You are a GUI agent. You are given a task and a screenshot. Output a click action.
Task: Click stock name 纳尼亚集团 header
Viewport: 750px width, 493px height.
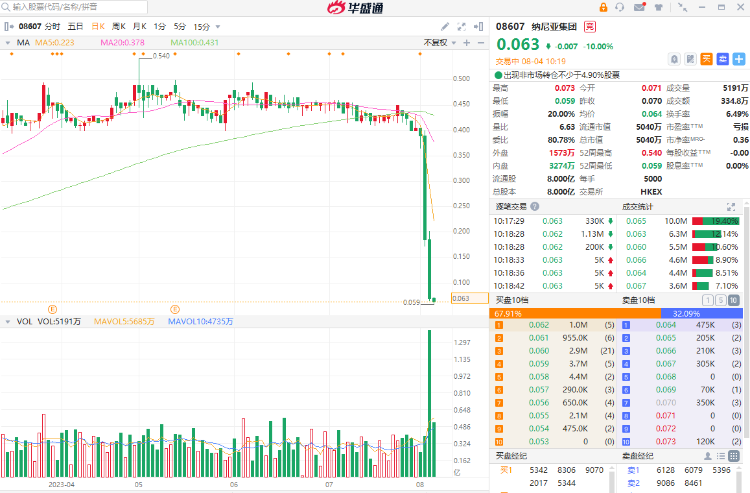click(554, 27)
